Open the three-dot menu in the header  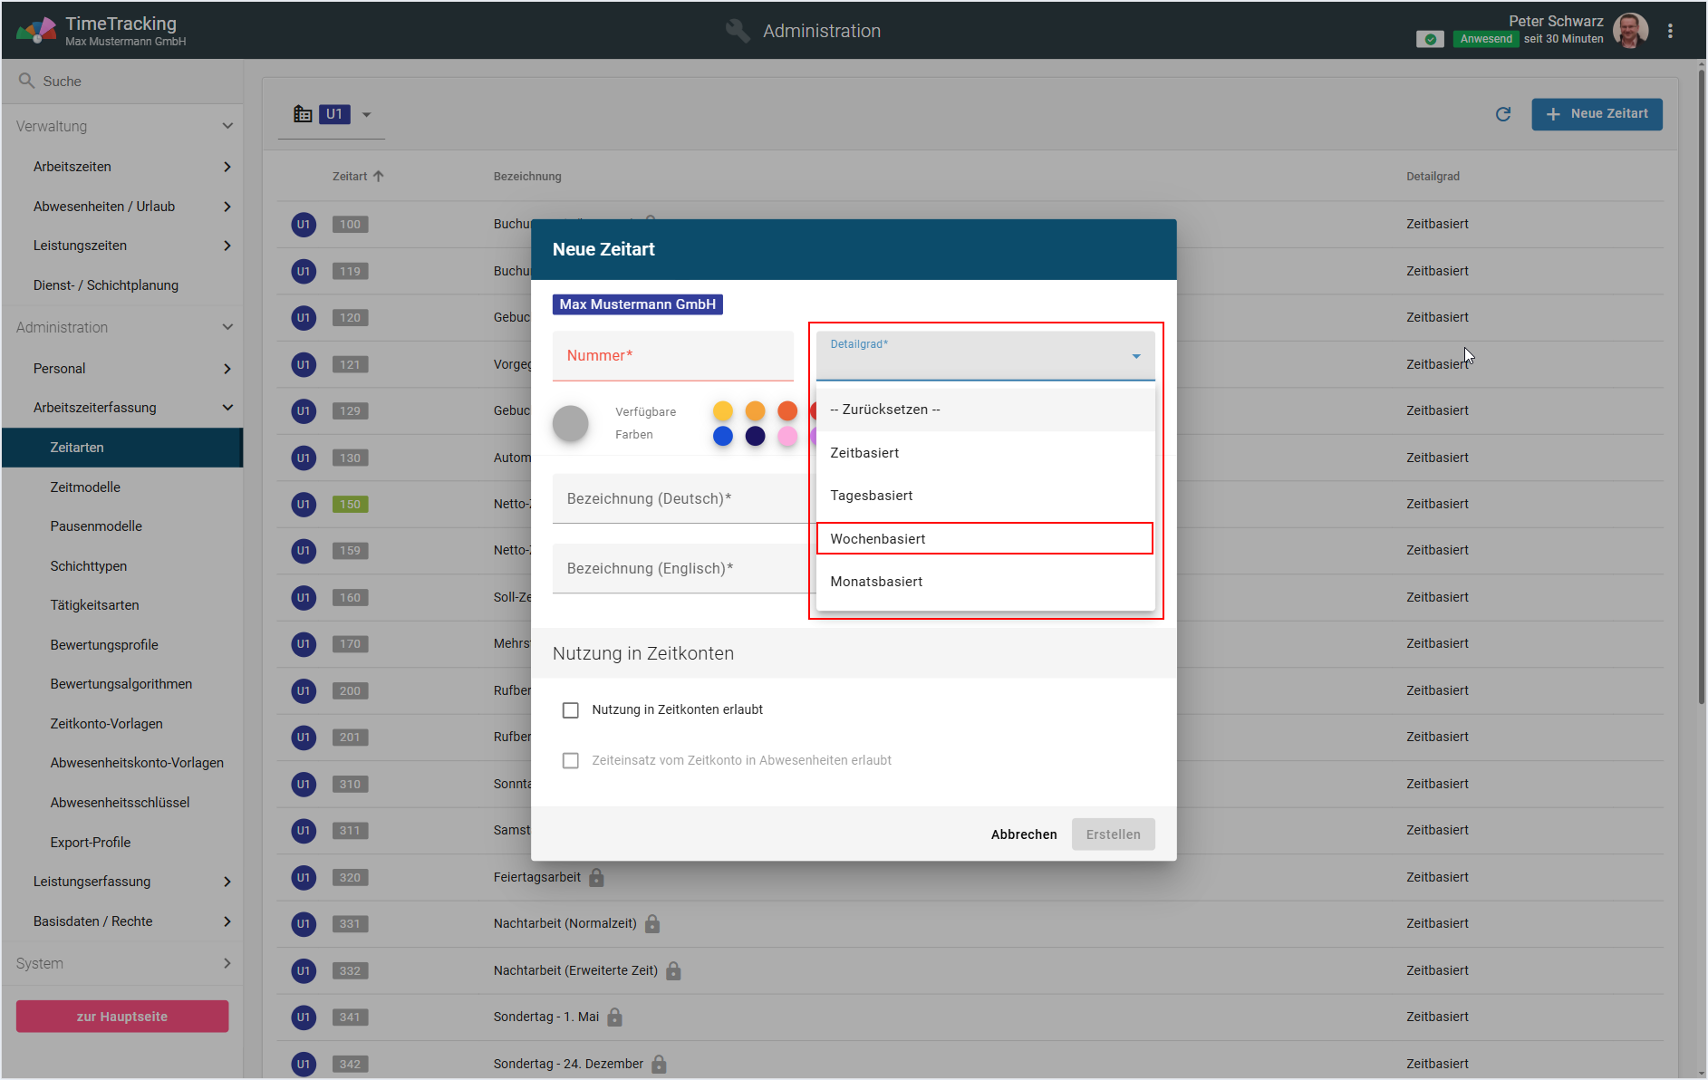click(x=1670, y=31)
